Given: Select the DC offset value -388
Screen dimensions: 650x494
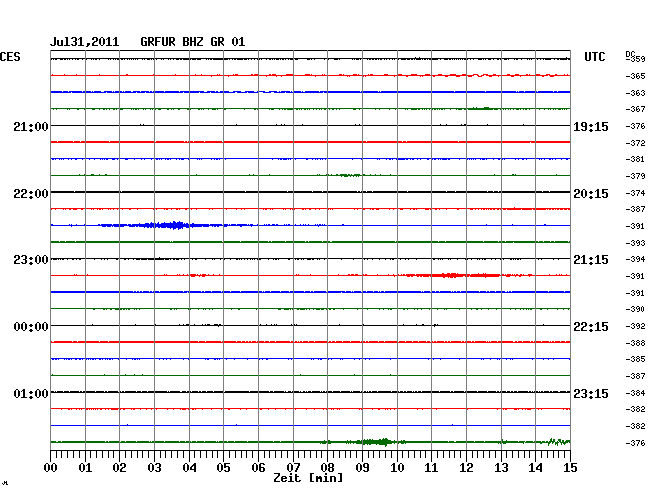Looking at the screenshot, I should coord(635,343).
